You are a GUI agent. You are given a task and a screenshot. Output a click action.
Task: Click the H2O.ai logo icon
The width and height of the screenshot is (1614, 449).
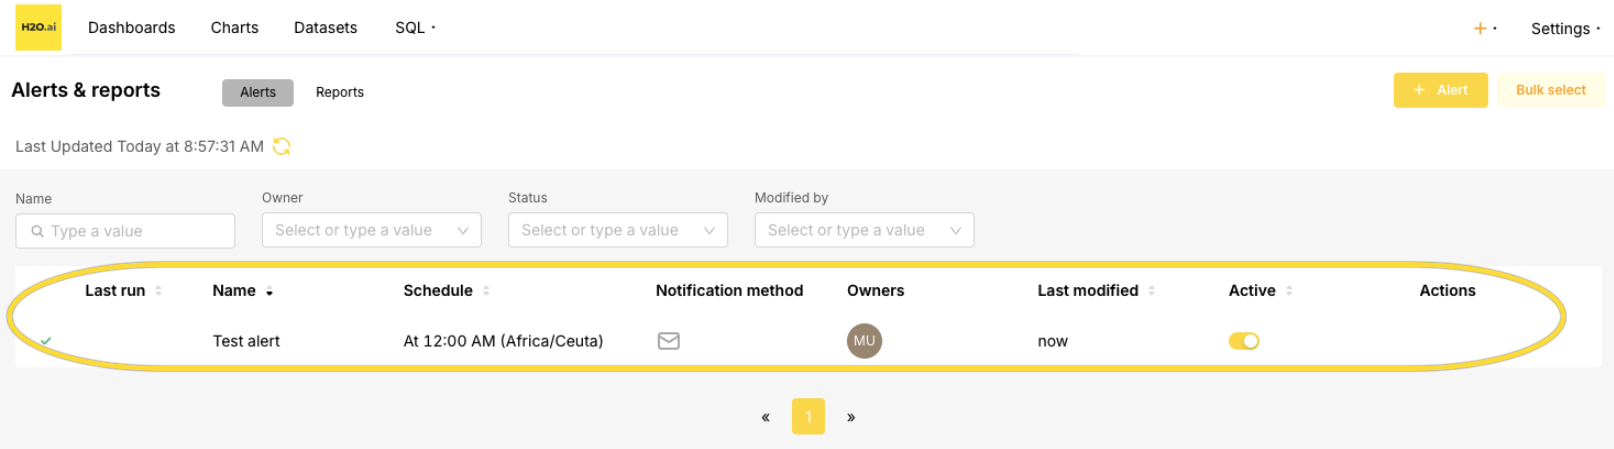[x=38, y=27]
